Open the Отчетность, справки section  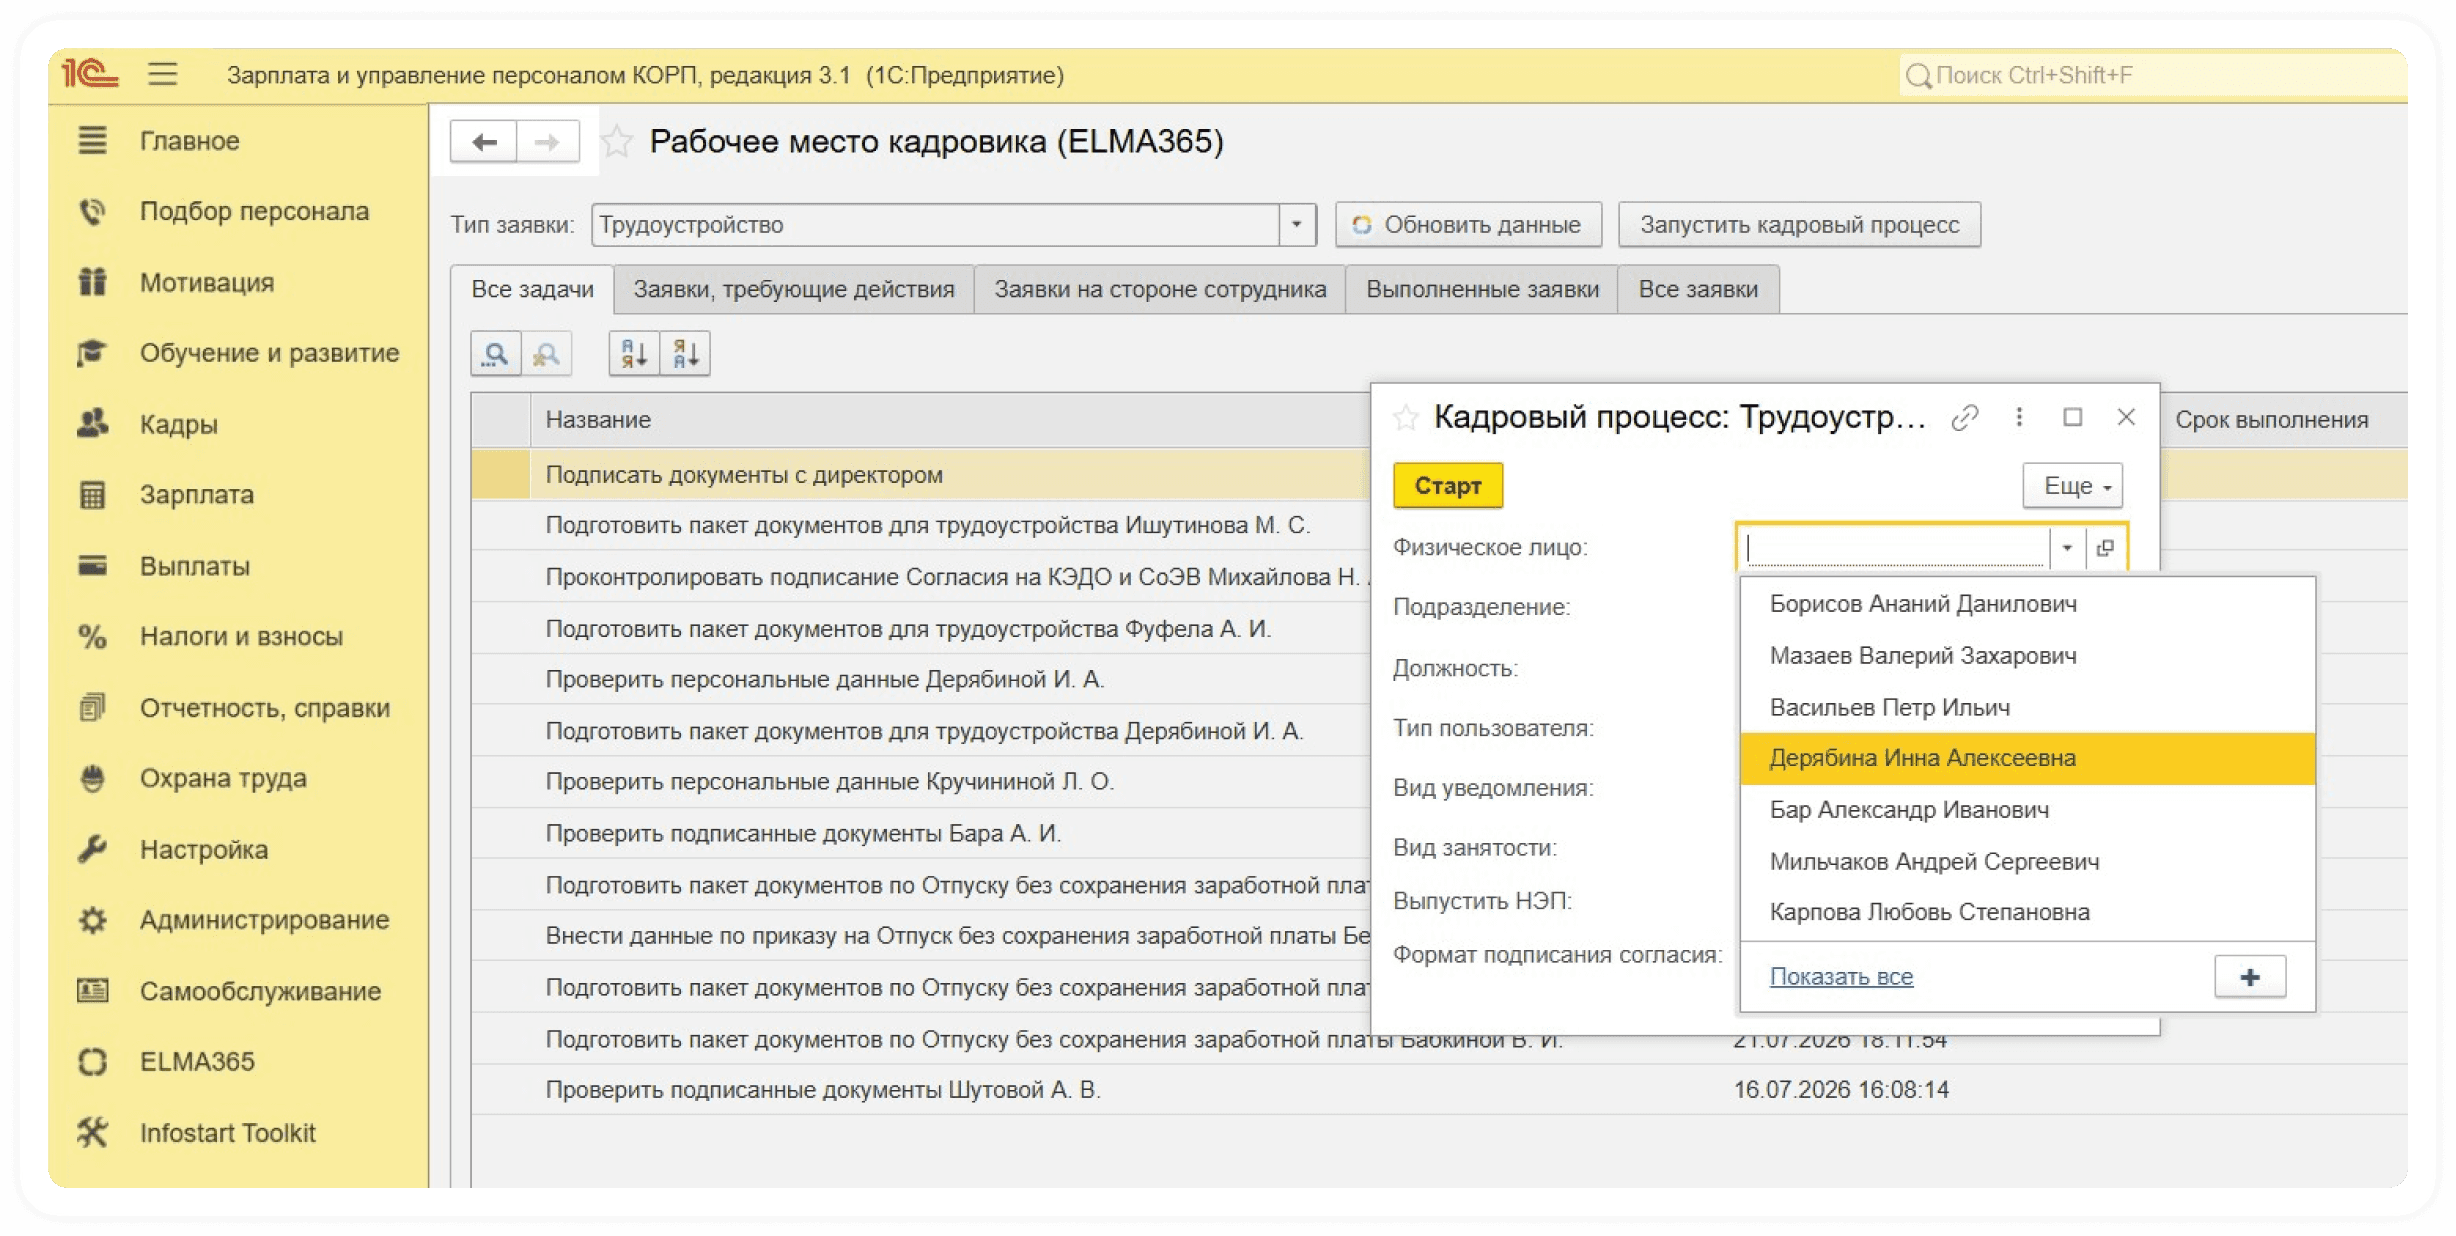tap(264, 708)
